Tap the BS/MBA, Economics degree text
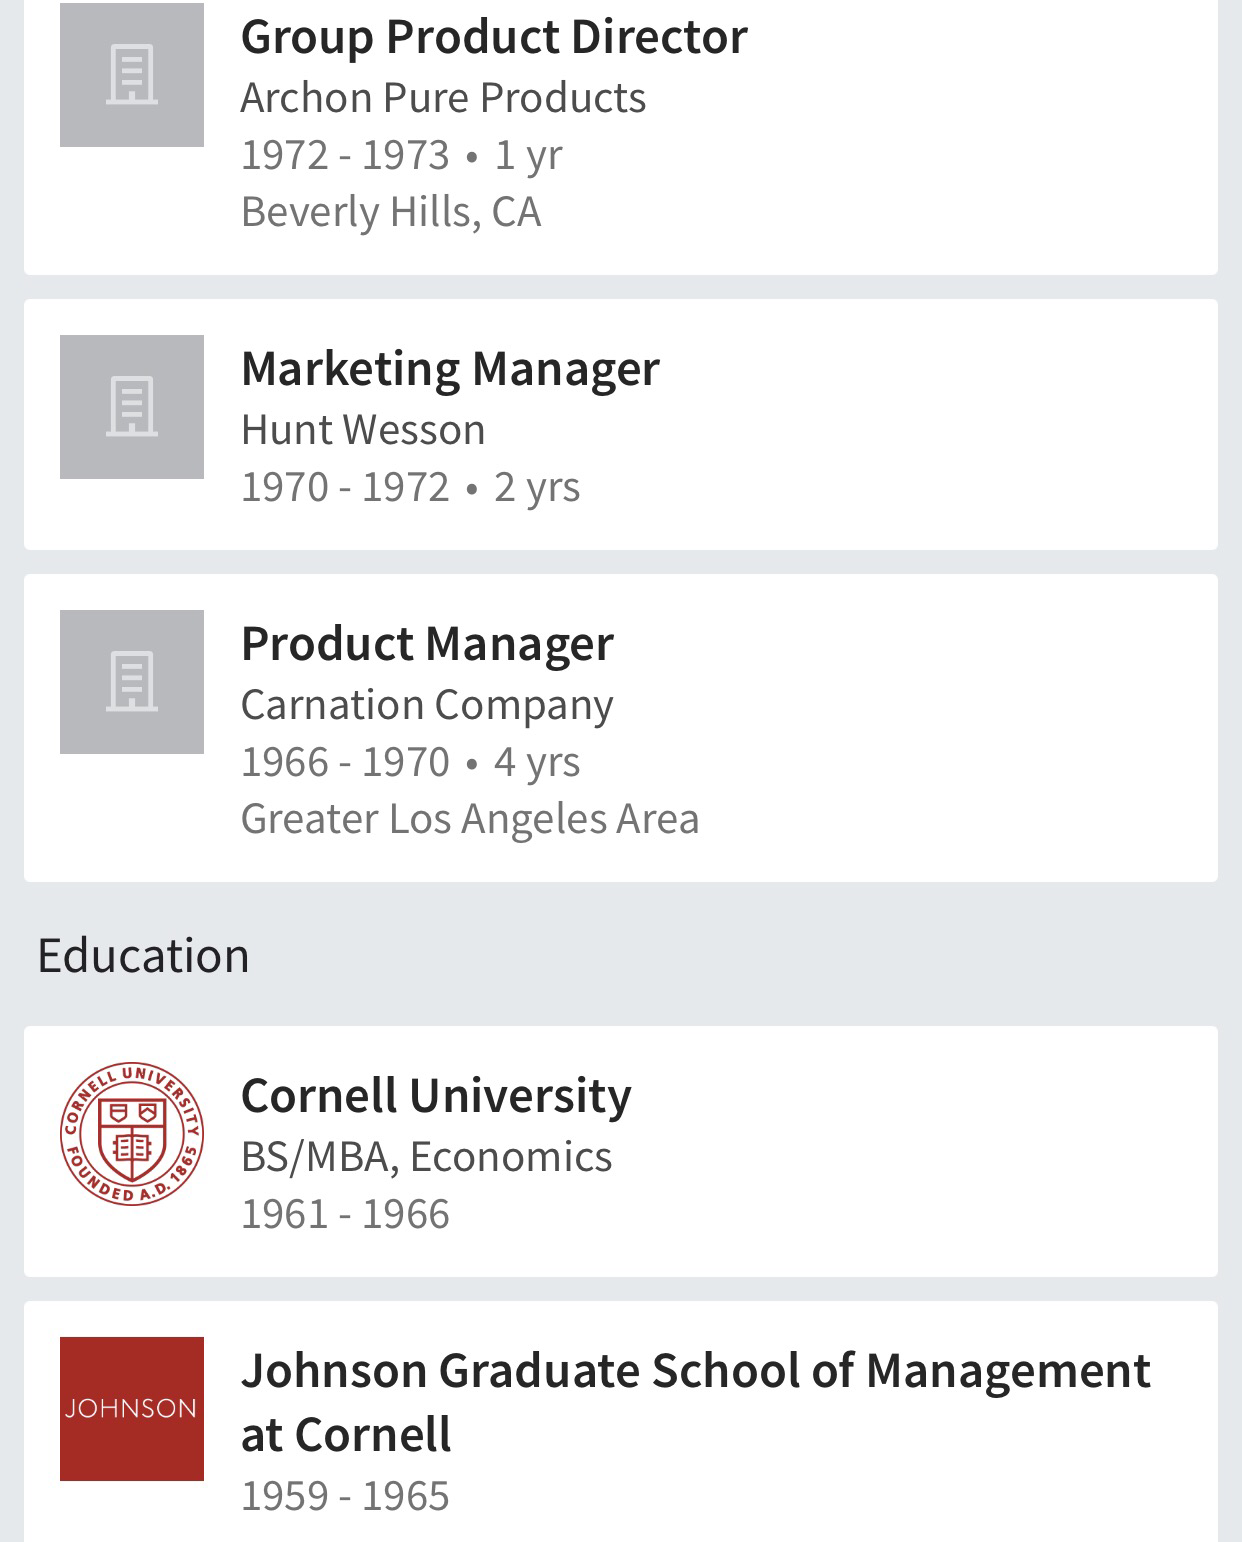This screenshot has height=1542, width=1242. 426,1157
